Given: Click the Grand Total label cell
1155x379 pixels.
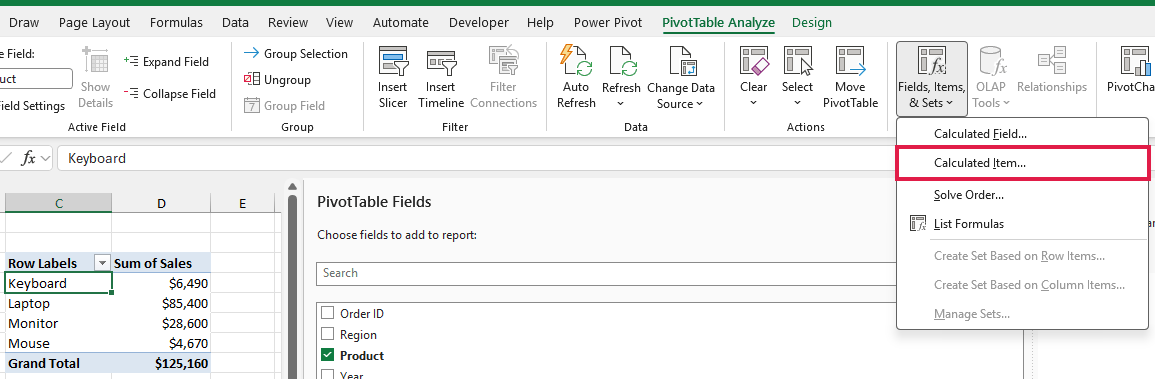Looking at the screenshot, I should pos(58,363).
